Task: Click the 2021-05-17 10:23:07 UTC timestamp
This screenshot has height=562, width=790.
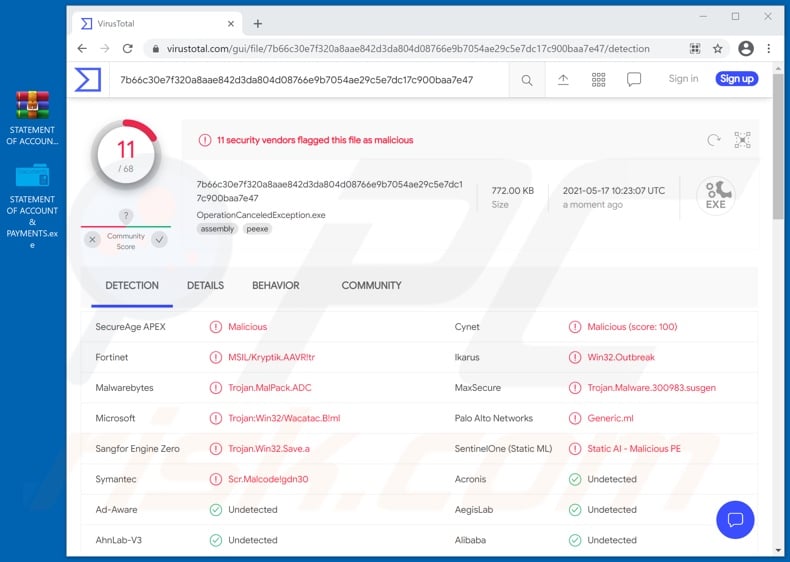Action: 614,191
